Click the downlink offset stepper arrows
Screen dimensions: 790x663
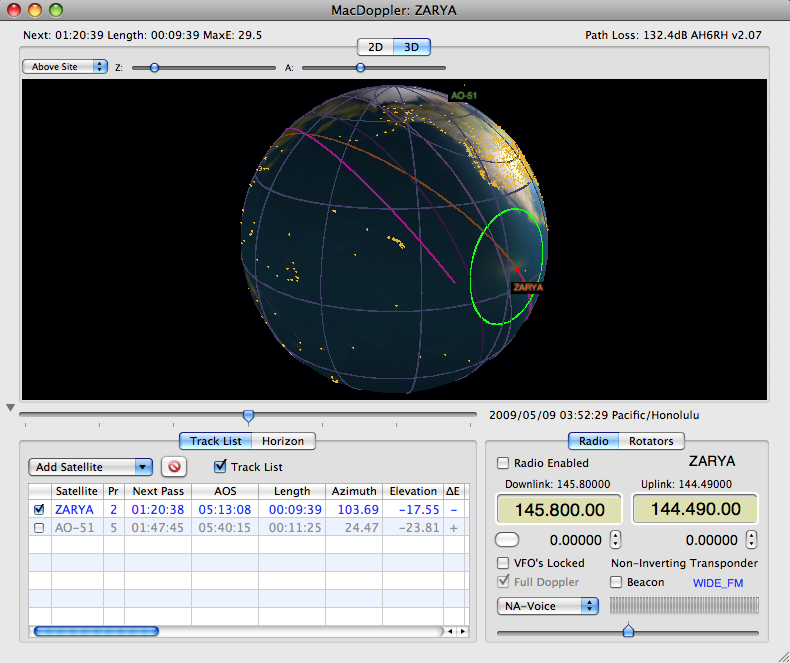(615, 540)
